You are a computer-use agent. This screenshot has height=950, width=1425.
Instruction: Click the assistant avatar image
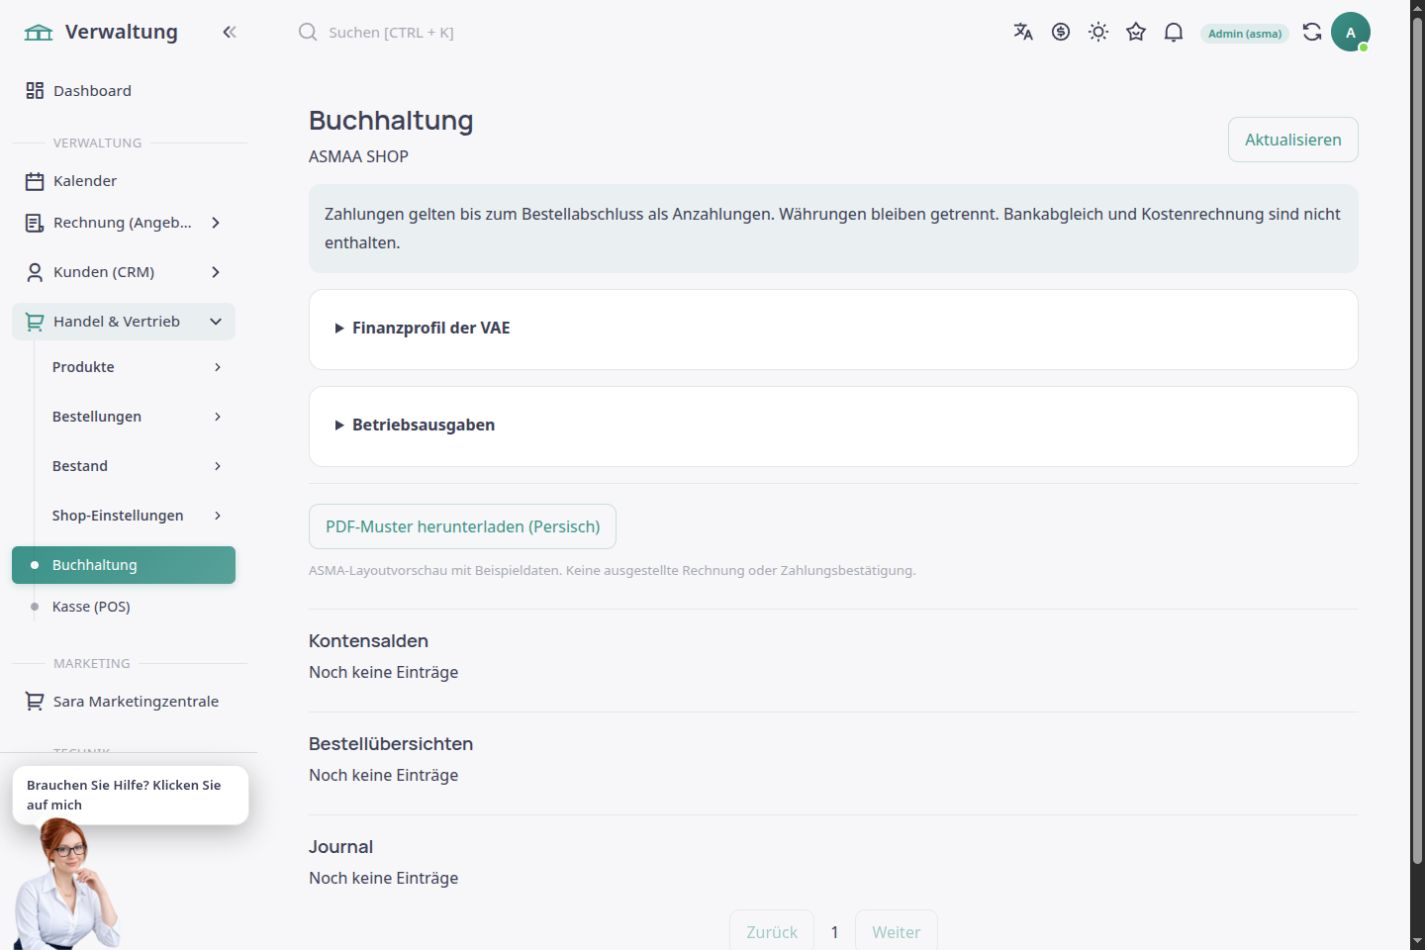tap(68, 884)
